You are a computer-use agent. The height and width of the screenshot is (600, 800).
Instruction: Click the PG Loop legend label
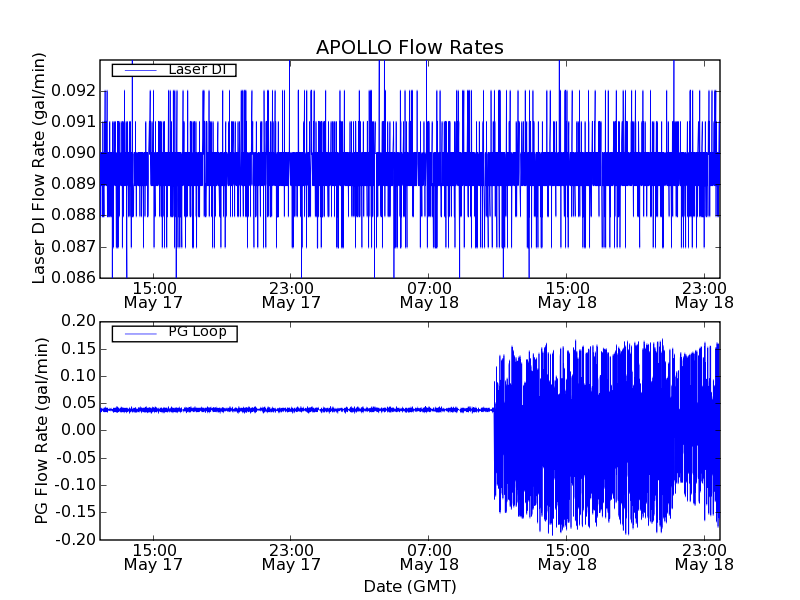[197, 332]
